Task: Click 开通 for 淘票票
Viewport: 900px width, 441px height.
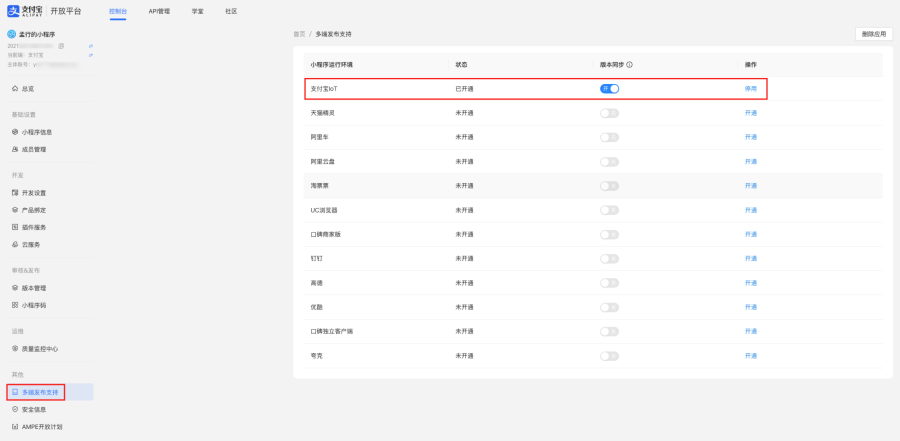Action: coord(751,186)
